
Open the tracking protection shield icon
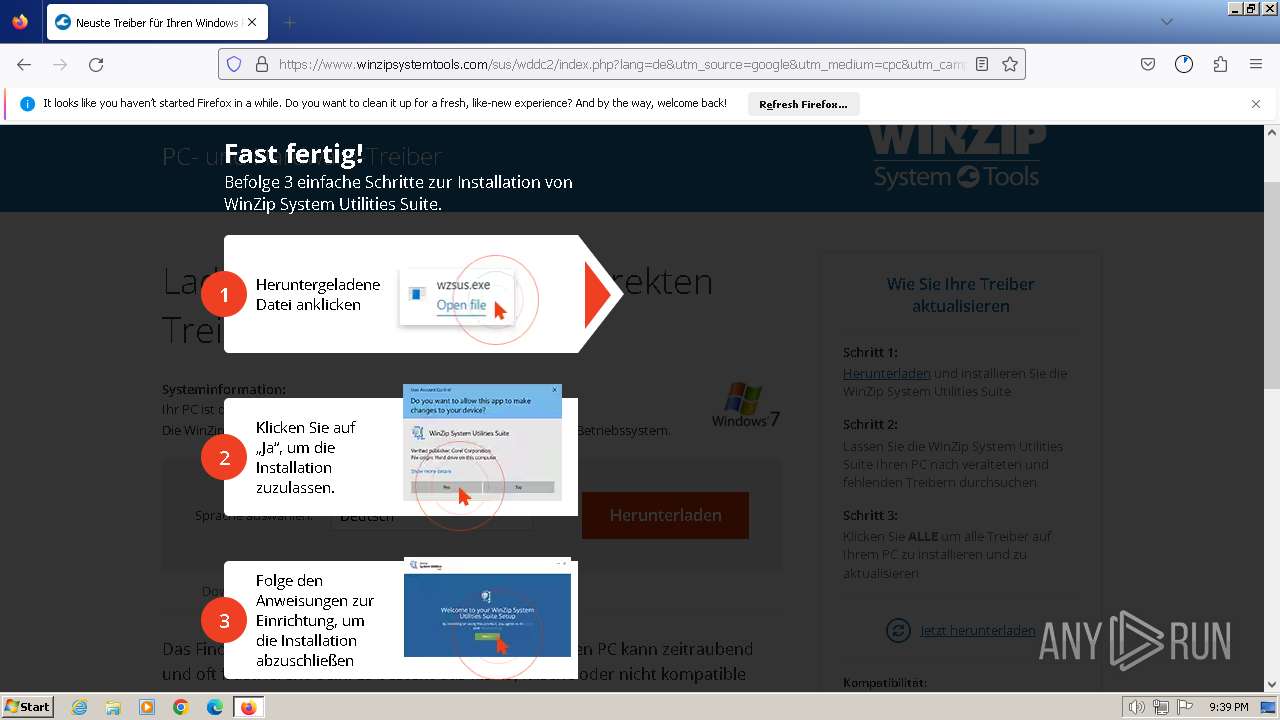(234, 64)
